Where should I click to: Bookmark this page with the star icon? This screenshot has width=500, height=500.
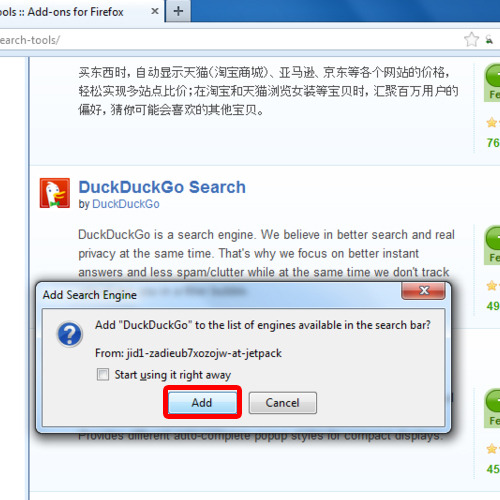471,40
